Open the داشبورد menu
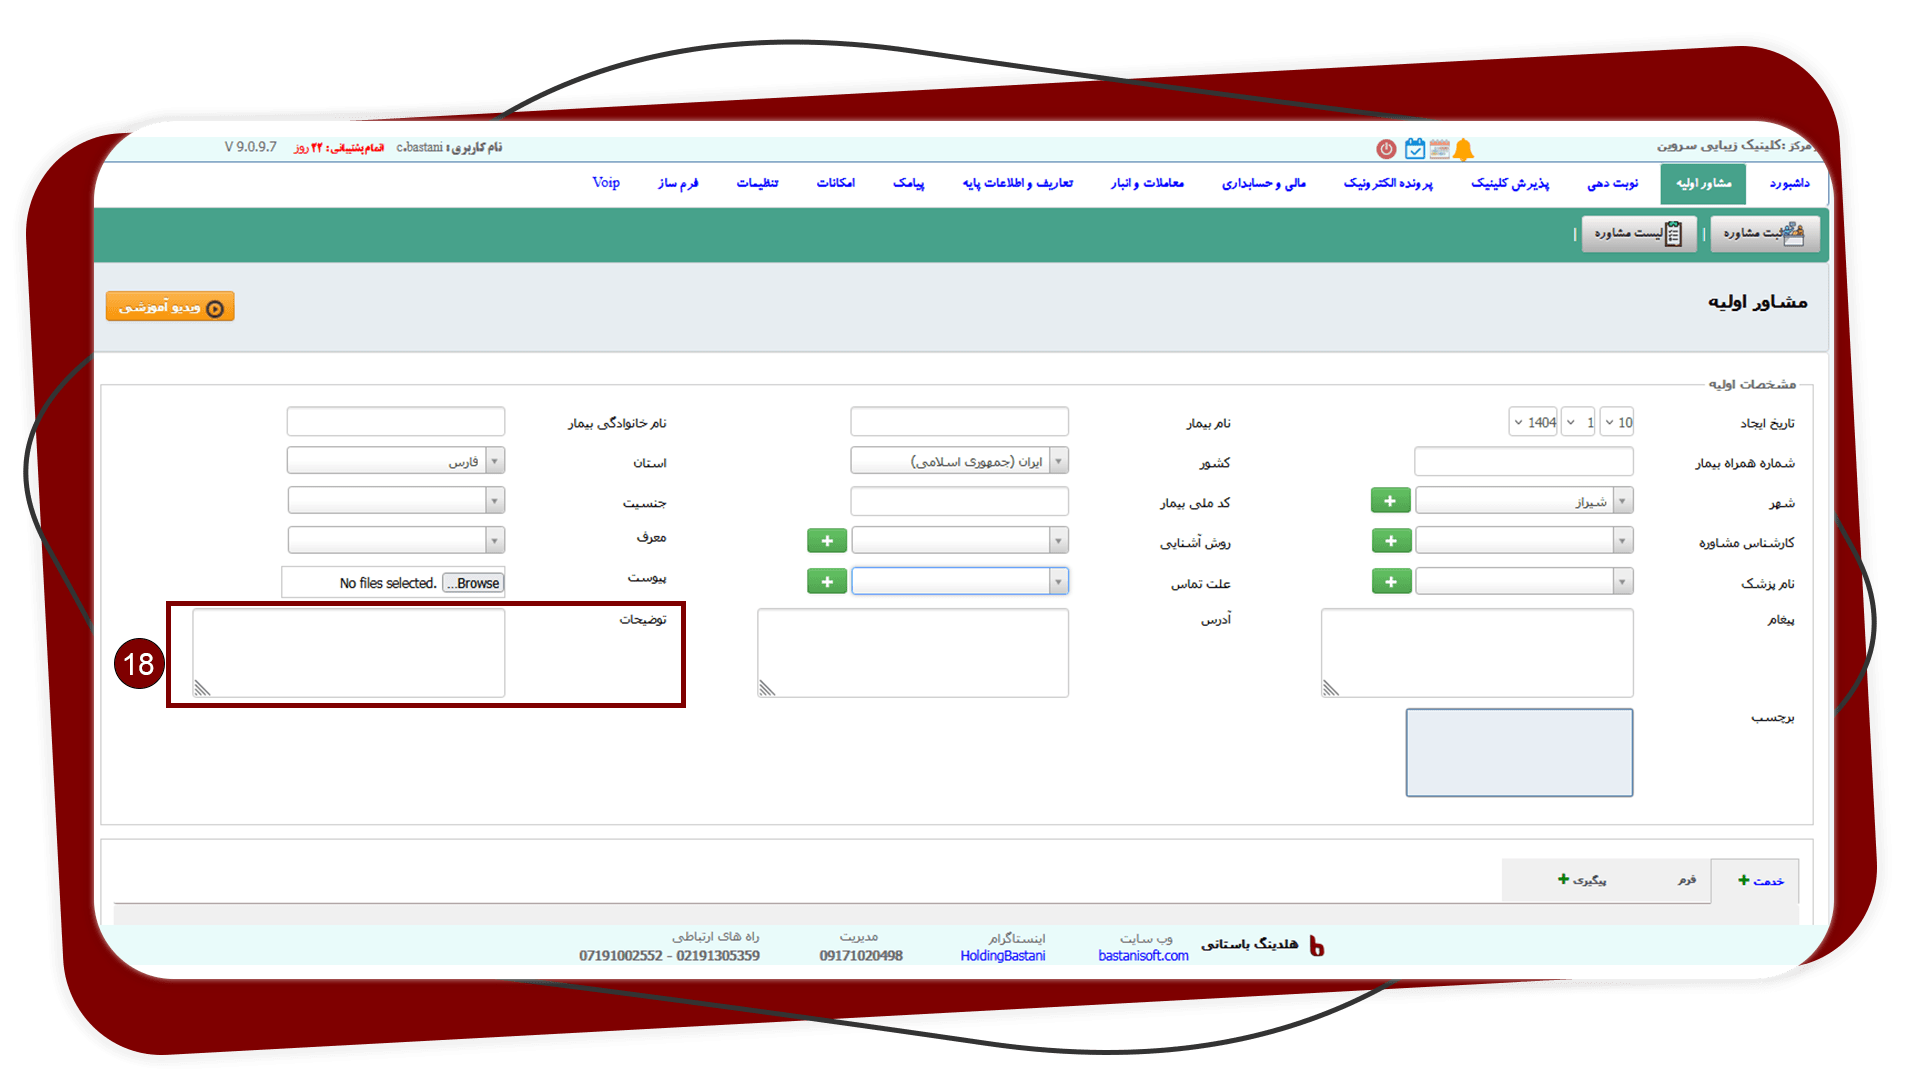The image size is (1920, 1080). pos(1789,183)
